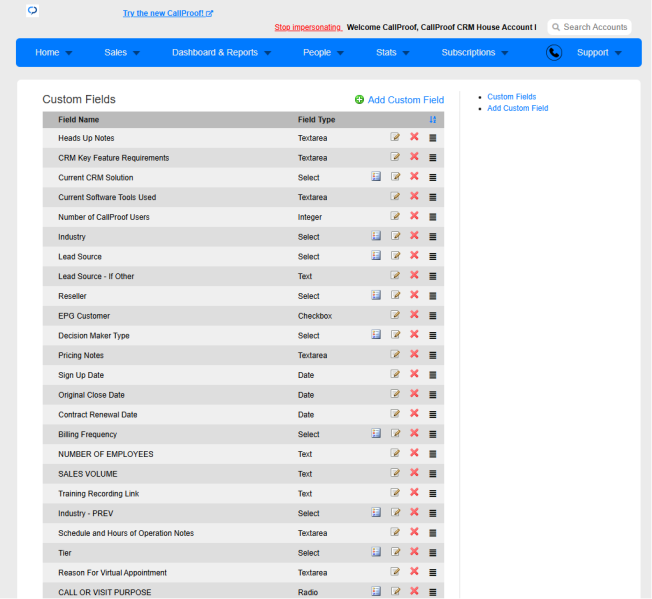652x599 pixels.
Task: Grab reorder handle for Reseller row
Action: 432,296
